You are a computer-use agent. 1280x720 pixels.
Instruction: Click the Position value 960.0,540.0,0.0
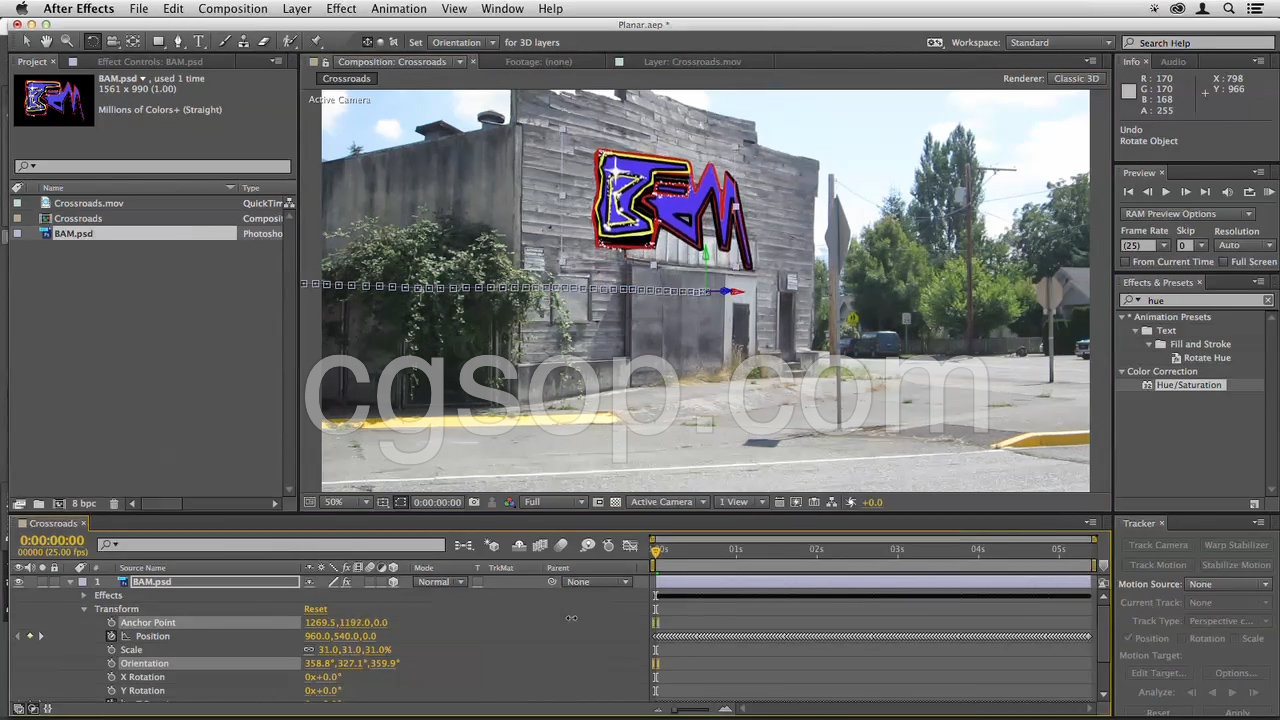[x=340, y=636]
